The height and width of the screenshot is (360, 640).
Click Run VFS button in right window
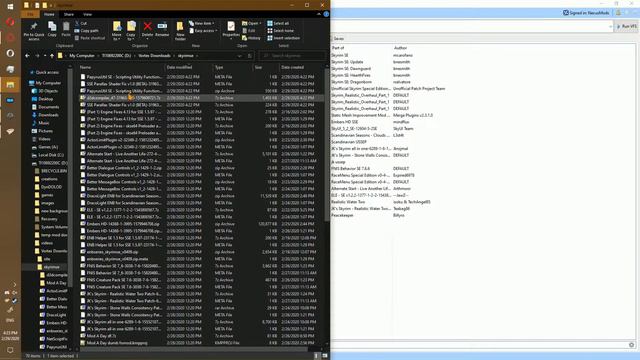(627, 26)
